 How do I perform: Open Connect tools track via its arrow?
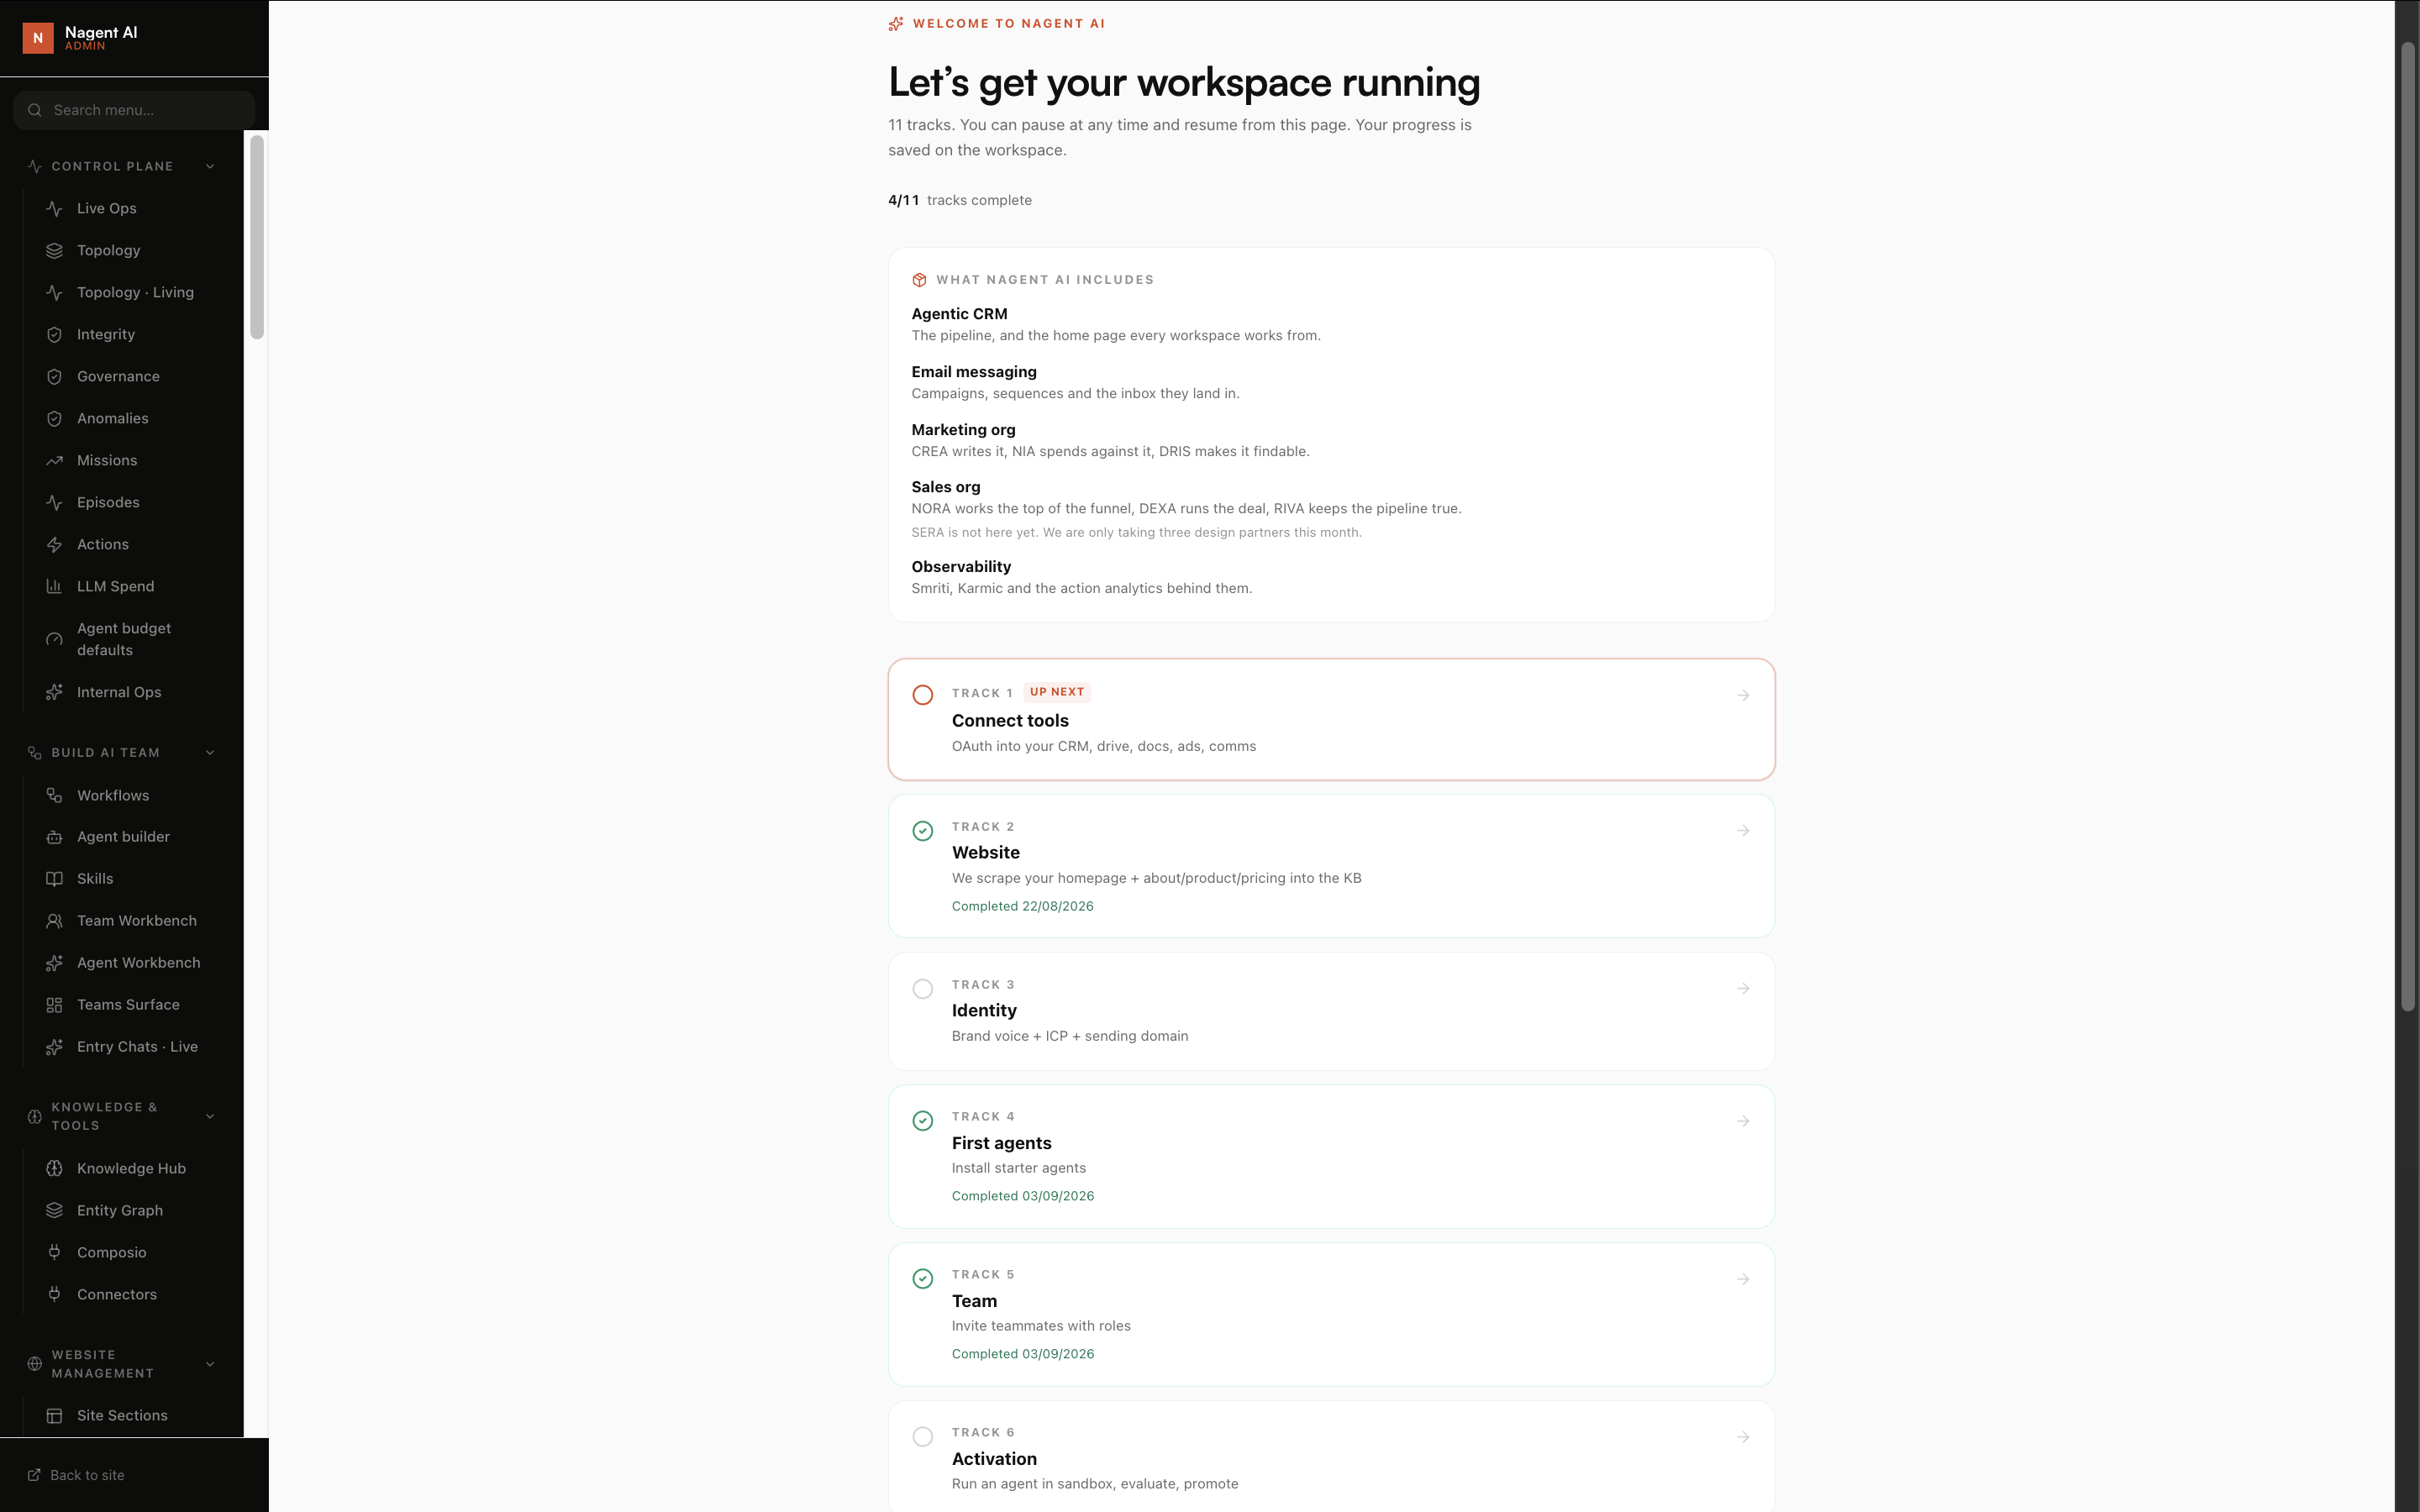pyautogui.click(x=1743, y=695)
